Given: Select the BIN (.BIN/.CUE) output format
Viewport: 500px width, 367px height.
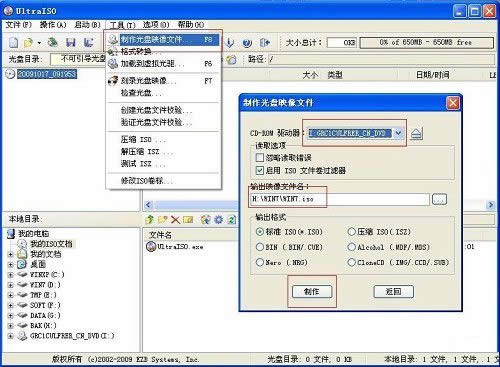Looking at the screenshot, I should 260,247.
